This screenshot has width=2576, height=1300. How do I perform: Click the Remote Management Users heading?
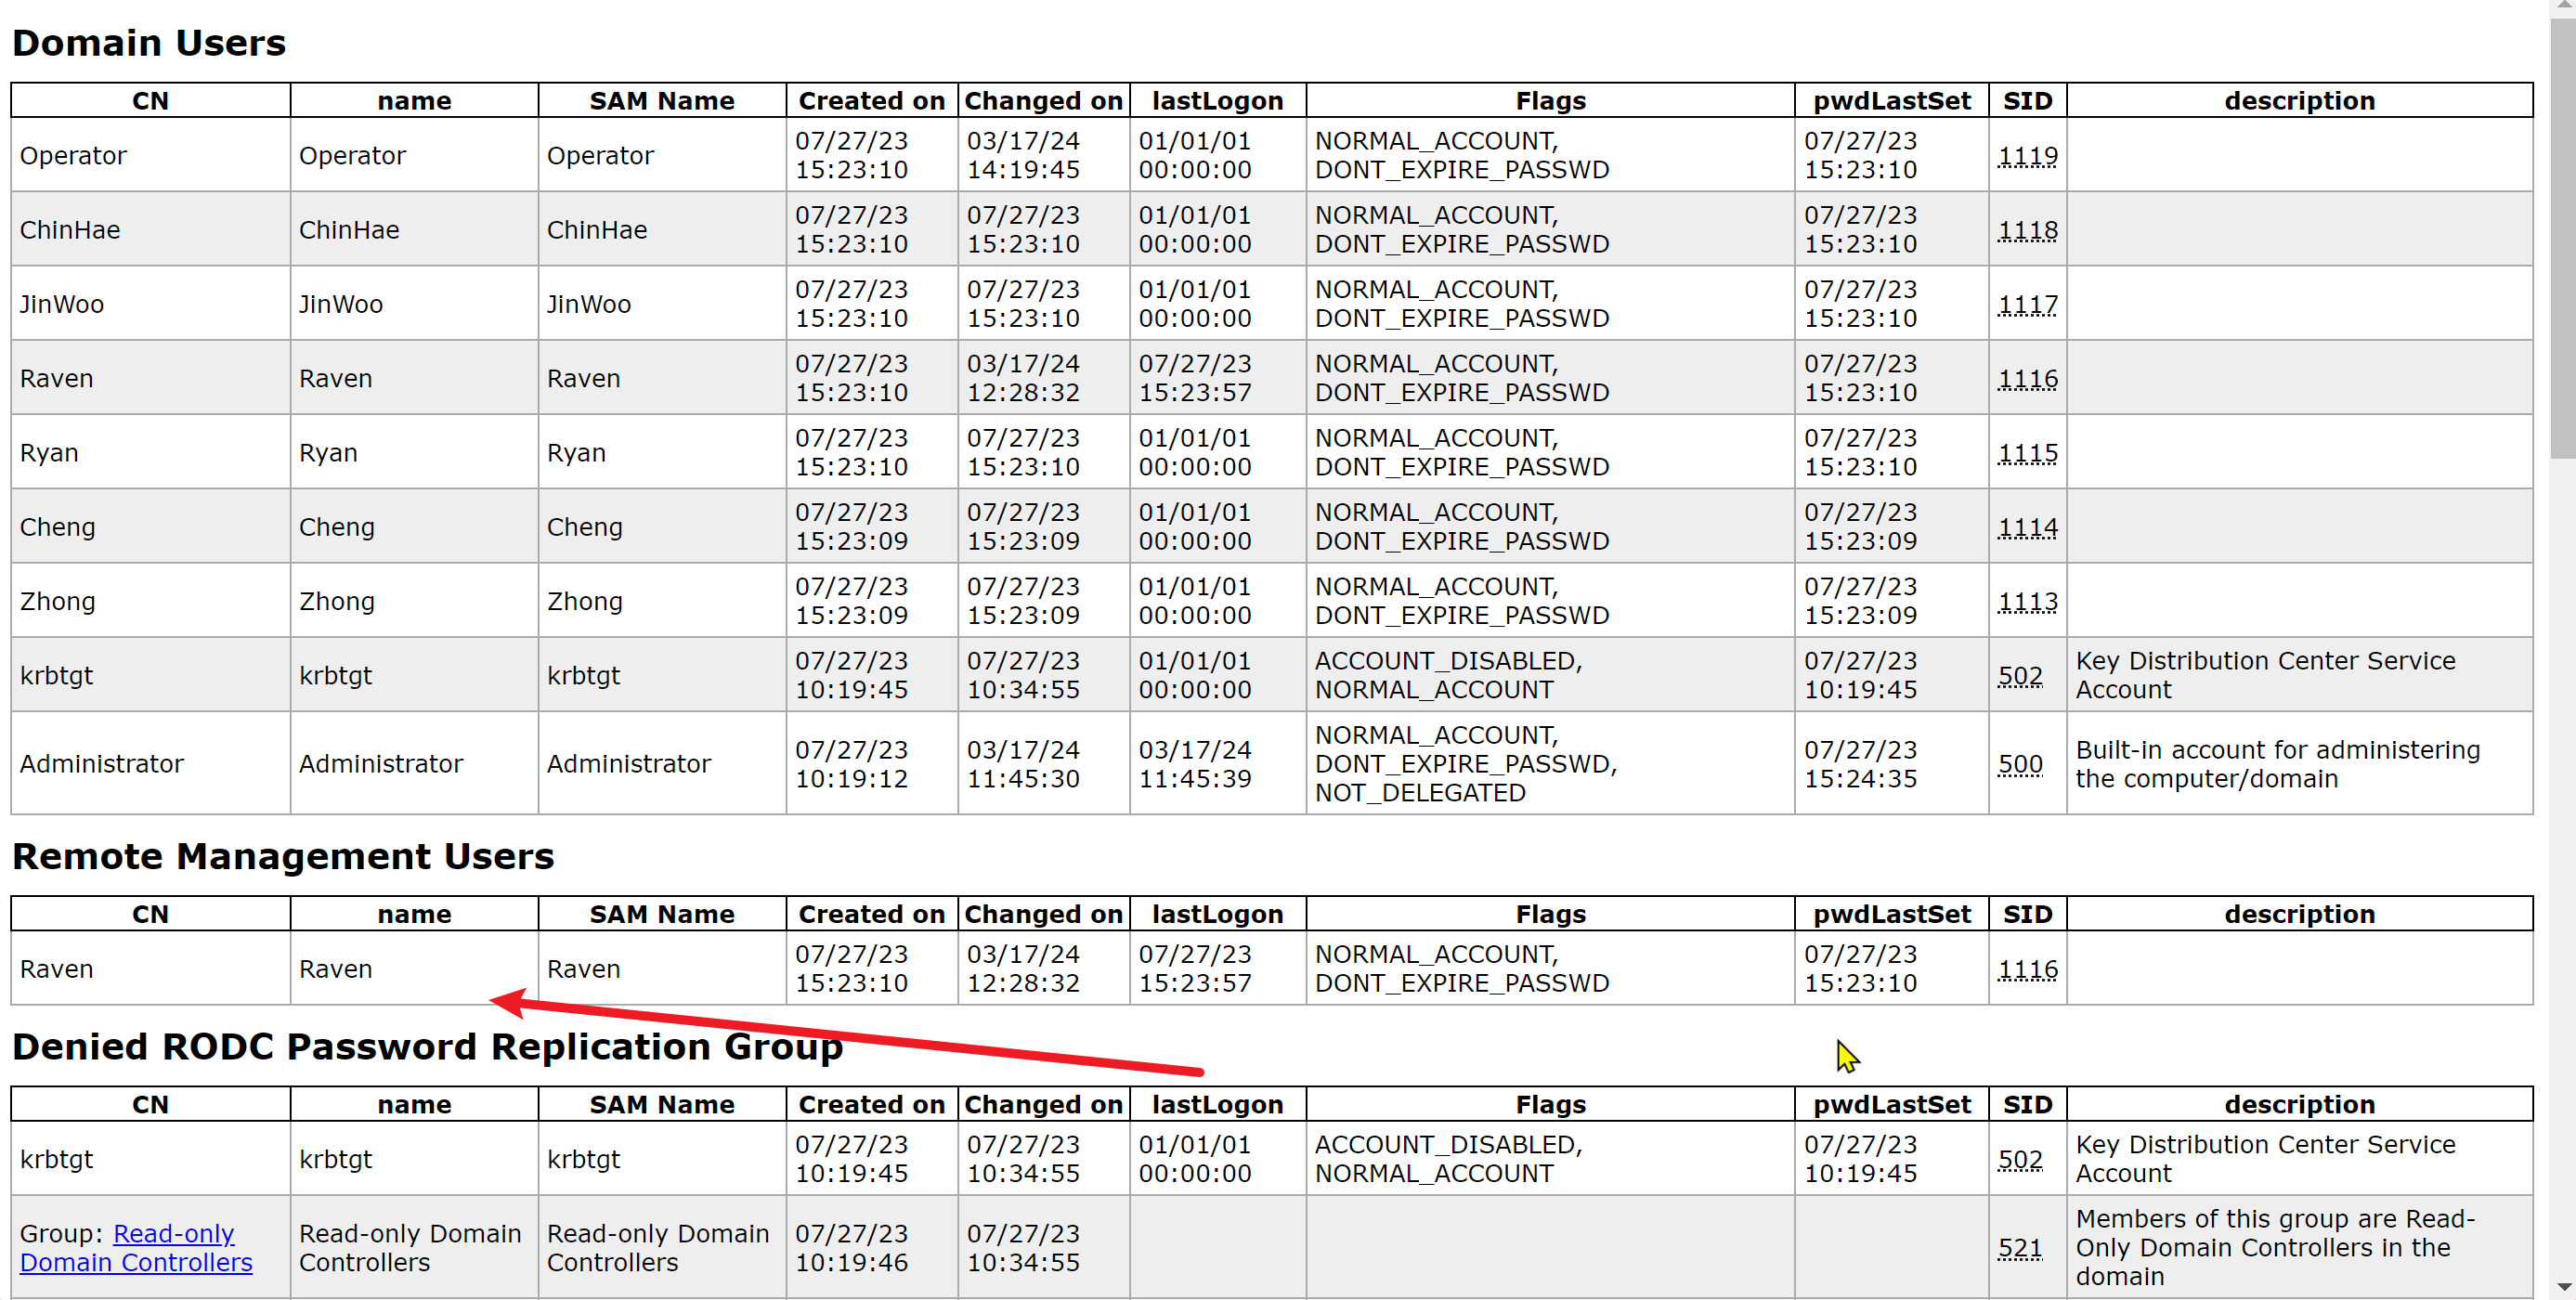(x=283, y=856)
